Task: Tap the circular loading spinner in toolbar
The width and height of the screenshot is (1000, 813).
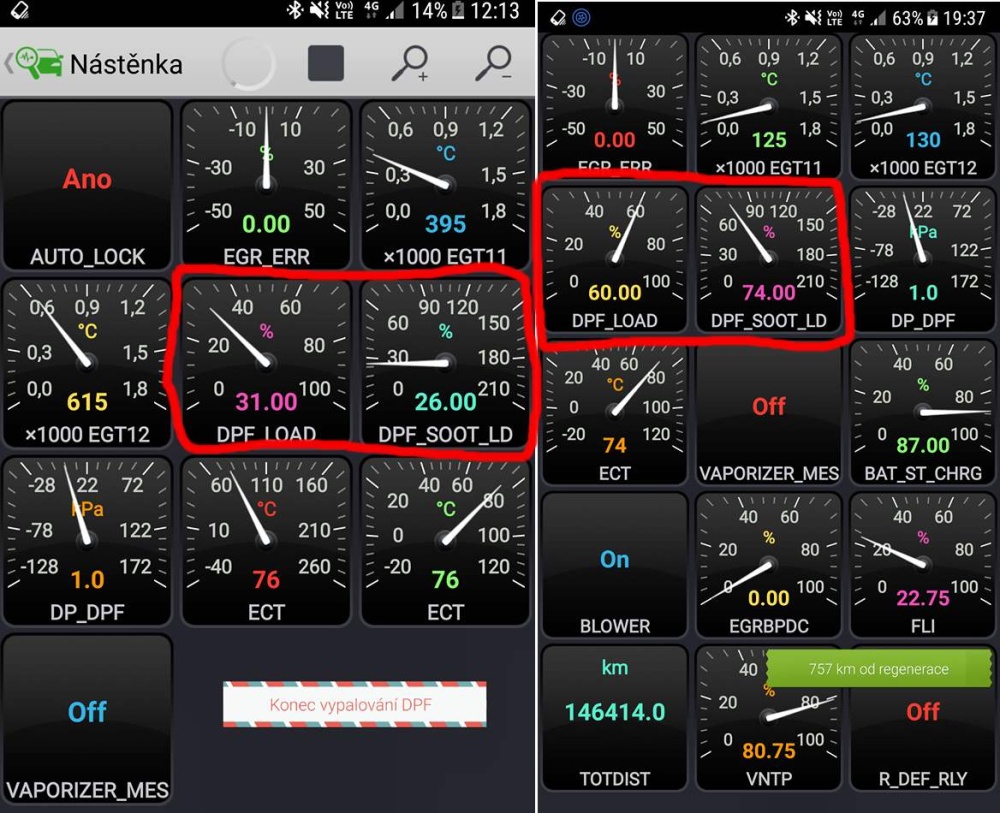Action: (248, 64)
